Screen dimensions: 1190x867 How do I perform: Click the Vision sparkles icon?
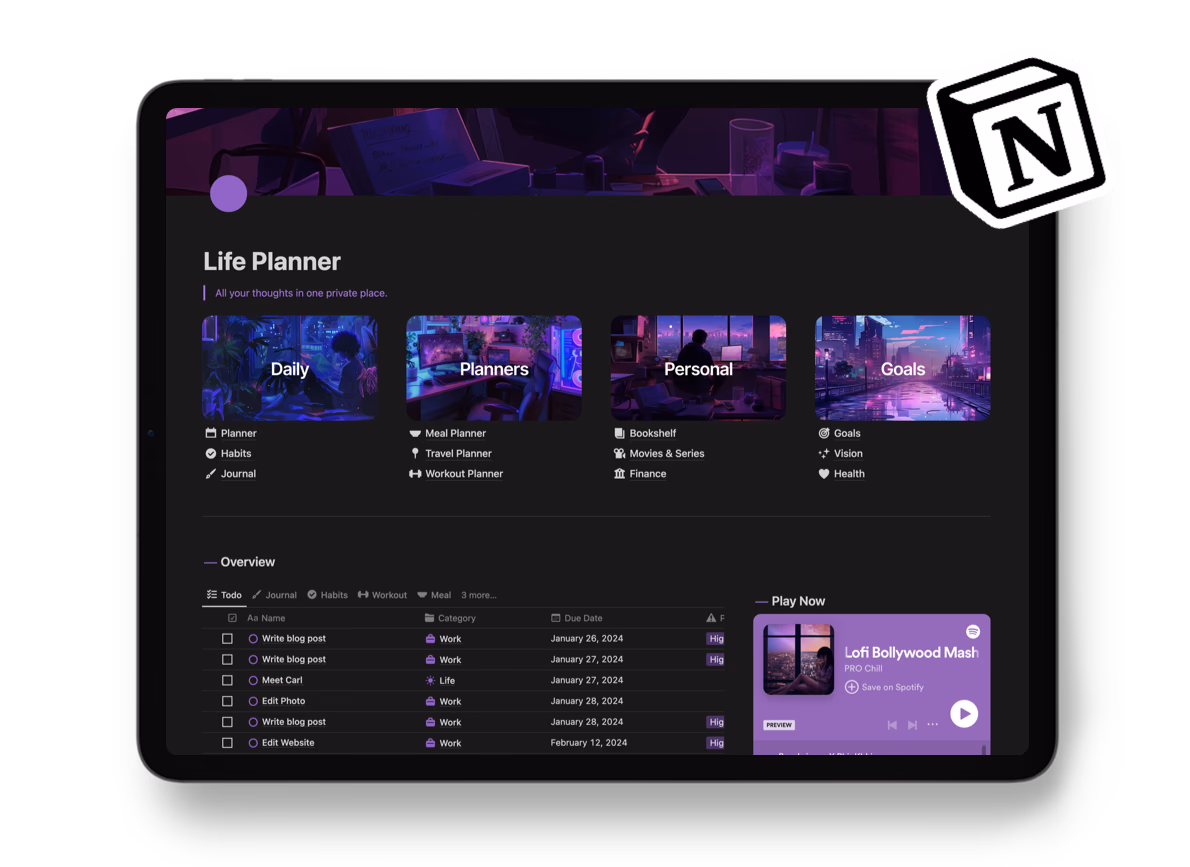tap(823, 453)
